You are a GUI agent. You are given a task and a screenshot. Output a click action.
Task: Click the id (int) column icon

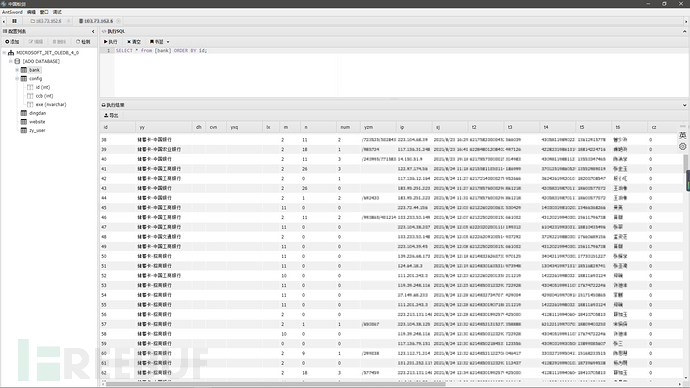30,87
